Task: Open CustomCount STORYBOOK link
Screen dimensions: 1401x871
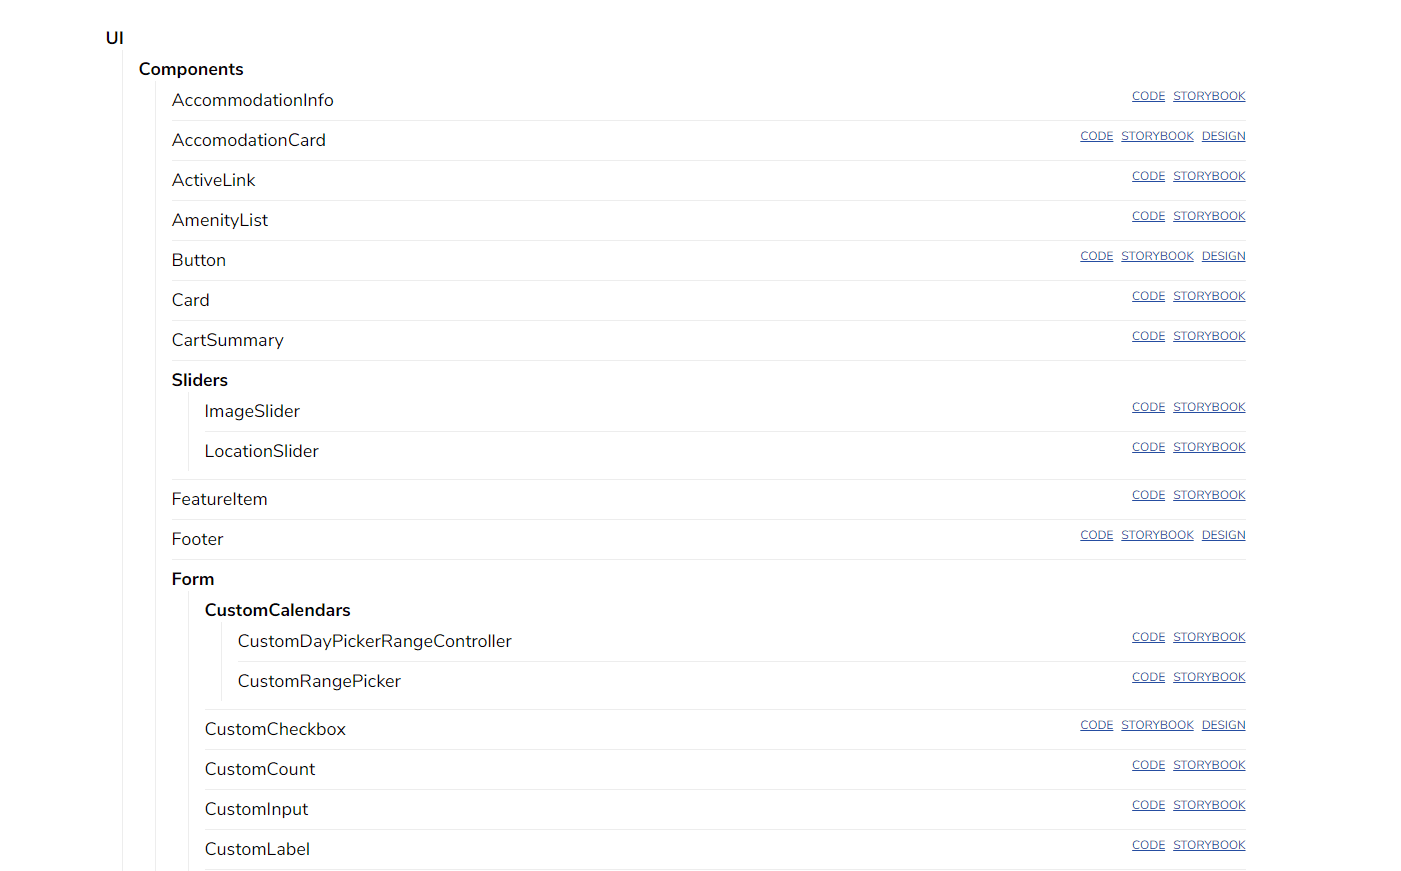Action: coord(1209,765)
